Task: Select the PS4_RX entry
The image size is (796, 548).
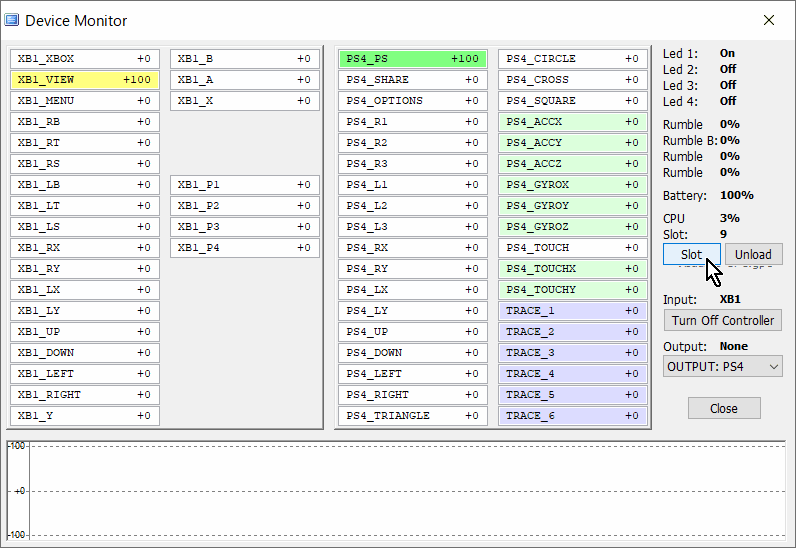Action: point(413,248)
